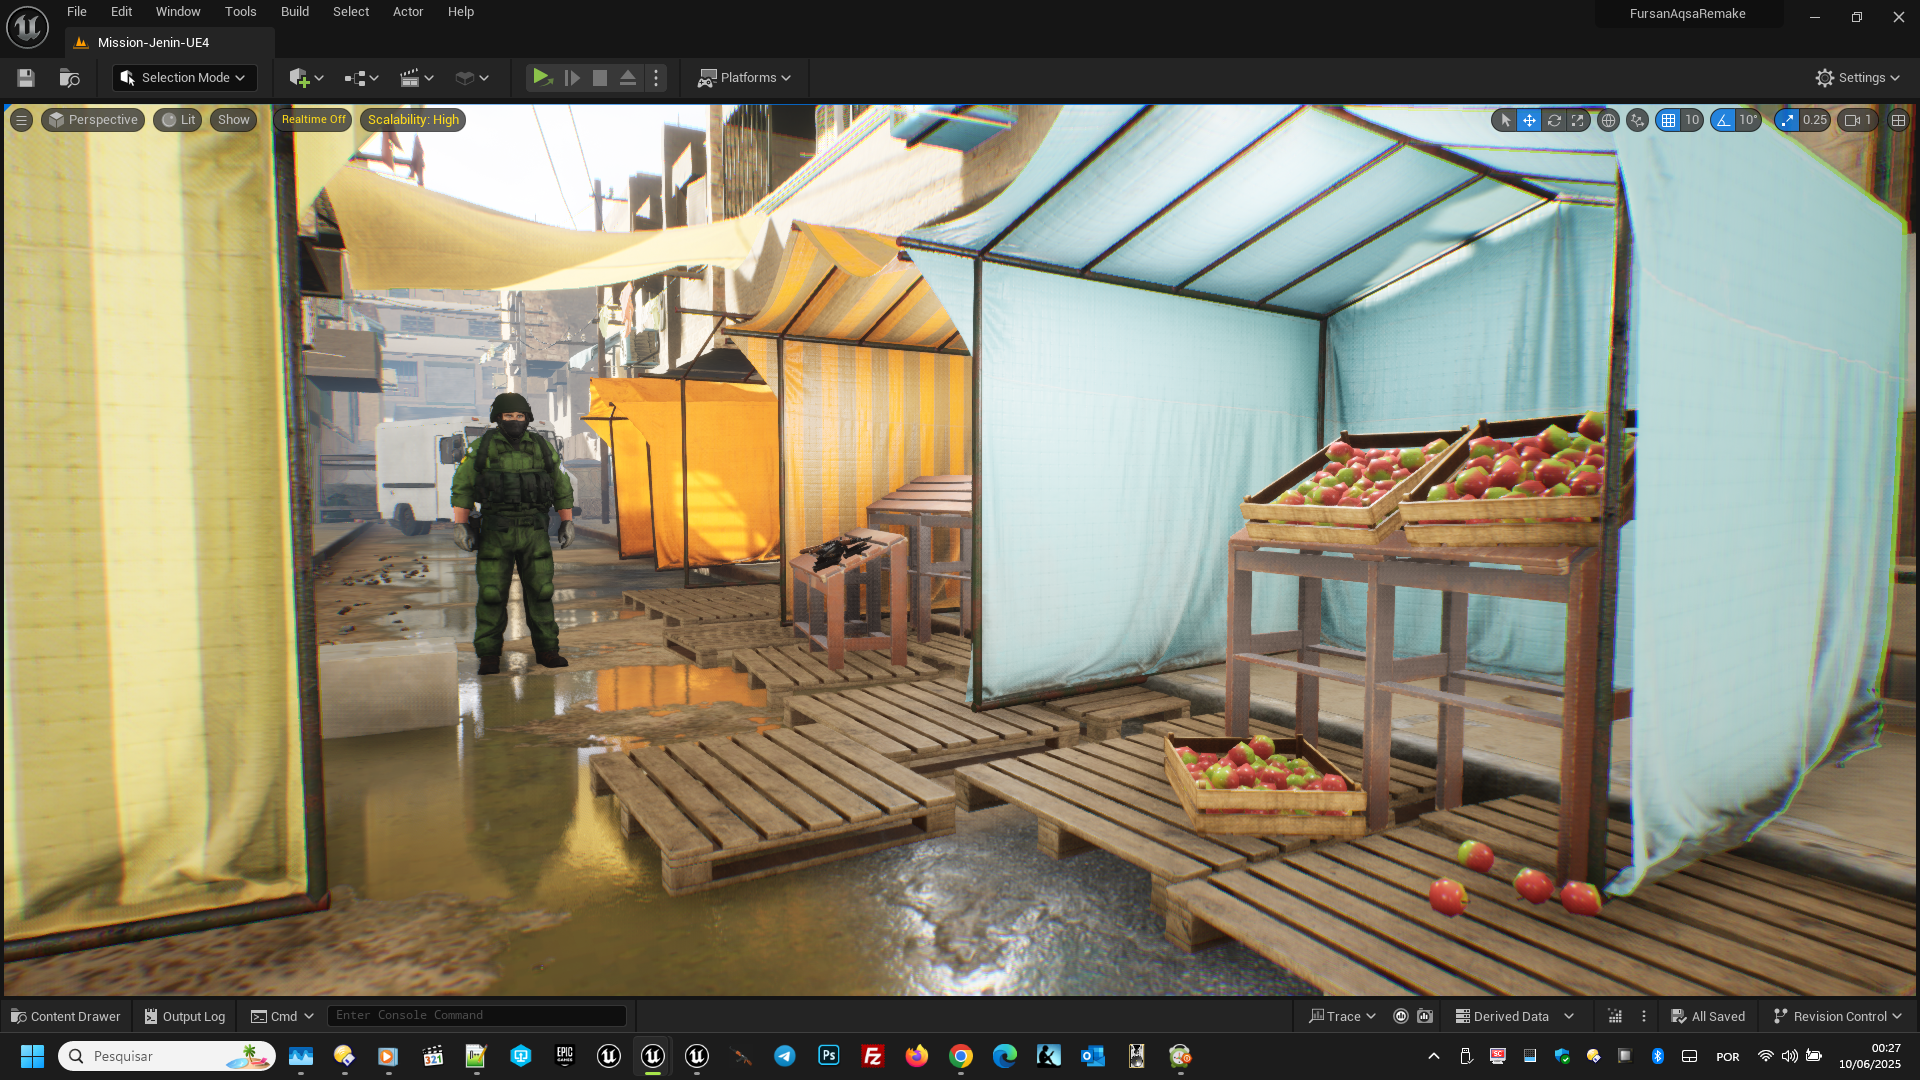This screenshot has width=1920, height=1080.
Task: Open the Window menu
Action: pos(178,12)
